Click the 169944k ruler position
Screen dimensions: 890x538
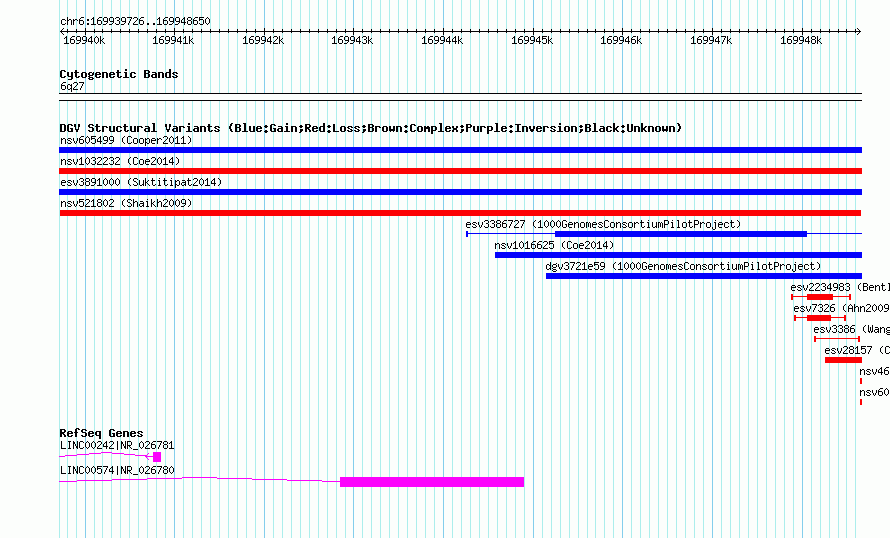click(x=442, y=40)
